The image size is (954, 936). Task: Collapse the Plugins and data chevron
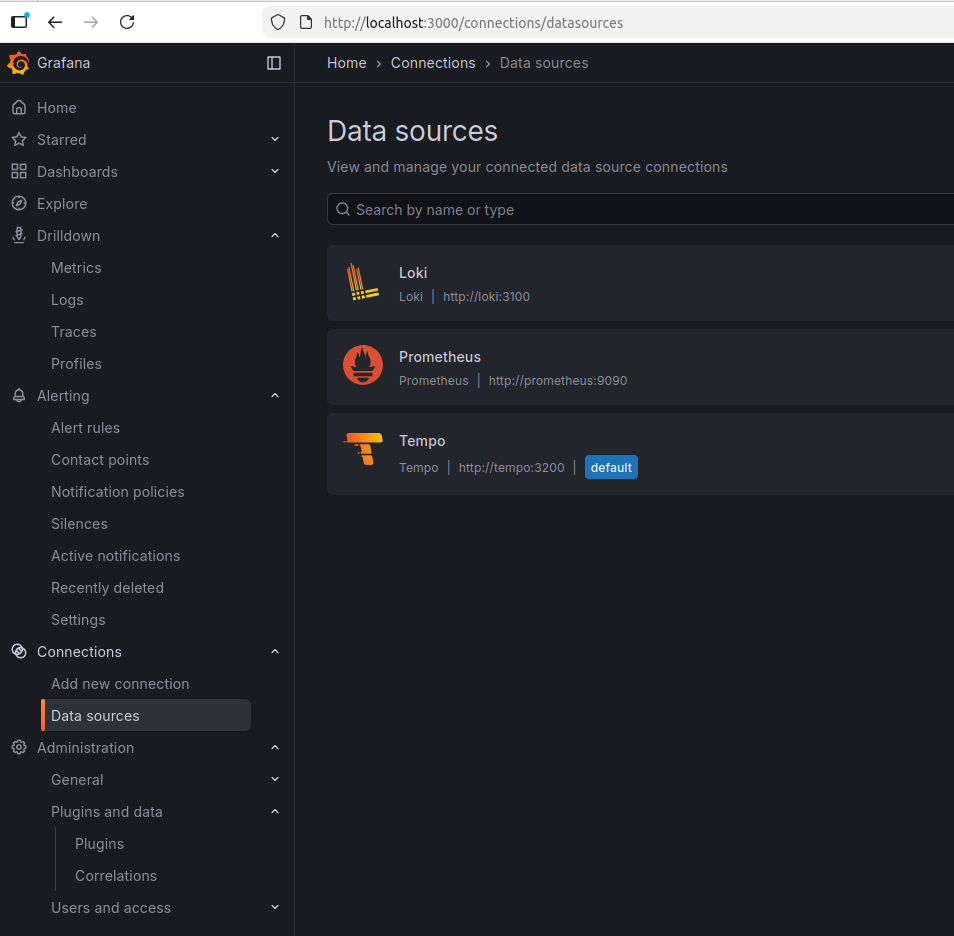[x=275, y=812]
